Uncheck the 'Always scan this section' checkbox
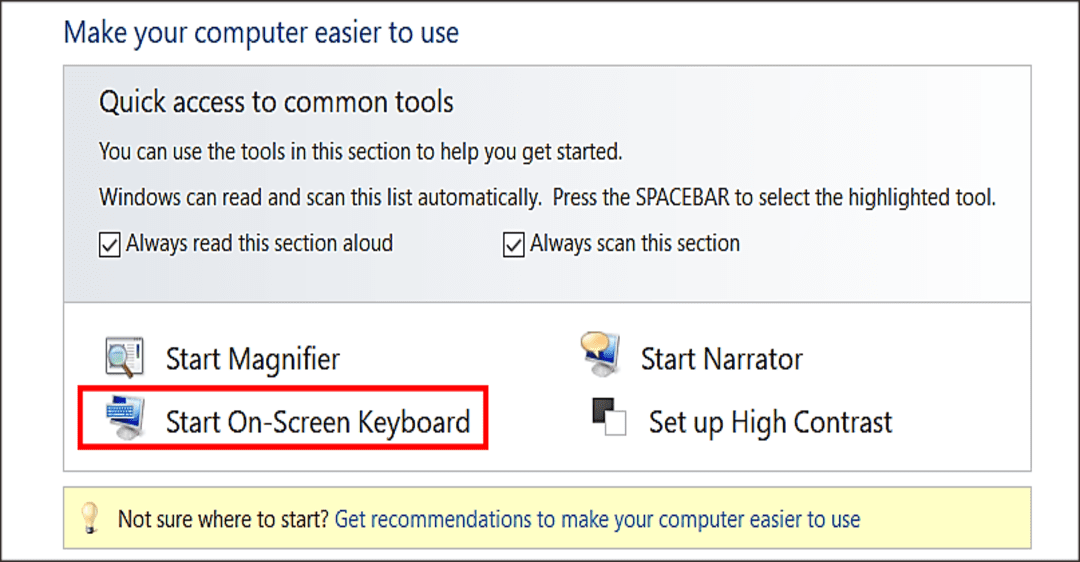The width and height of the screenshot is (1080, 562). [x=514, y=244]
